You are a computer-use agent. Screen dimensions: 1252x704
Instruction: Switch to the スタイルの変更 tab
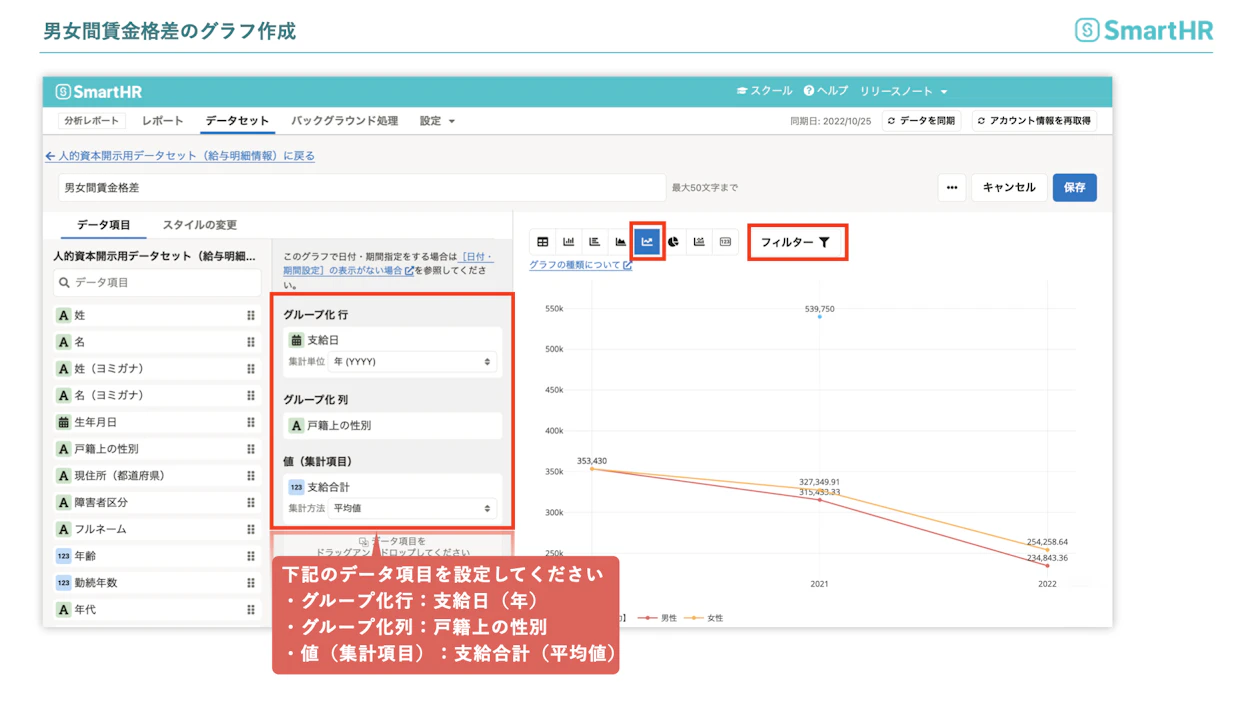200,225
